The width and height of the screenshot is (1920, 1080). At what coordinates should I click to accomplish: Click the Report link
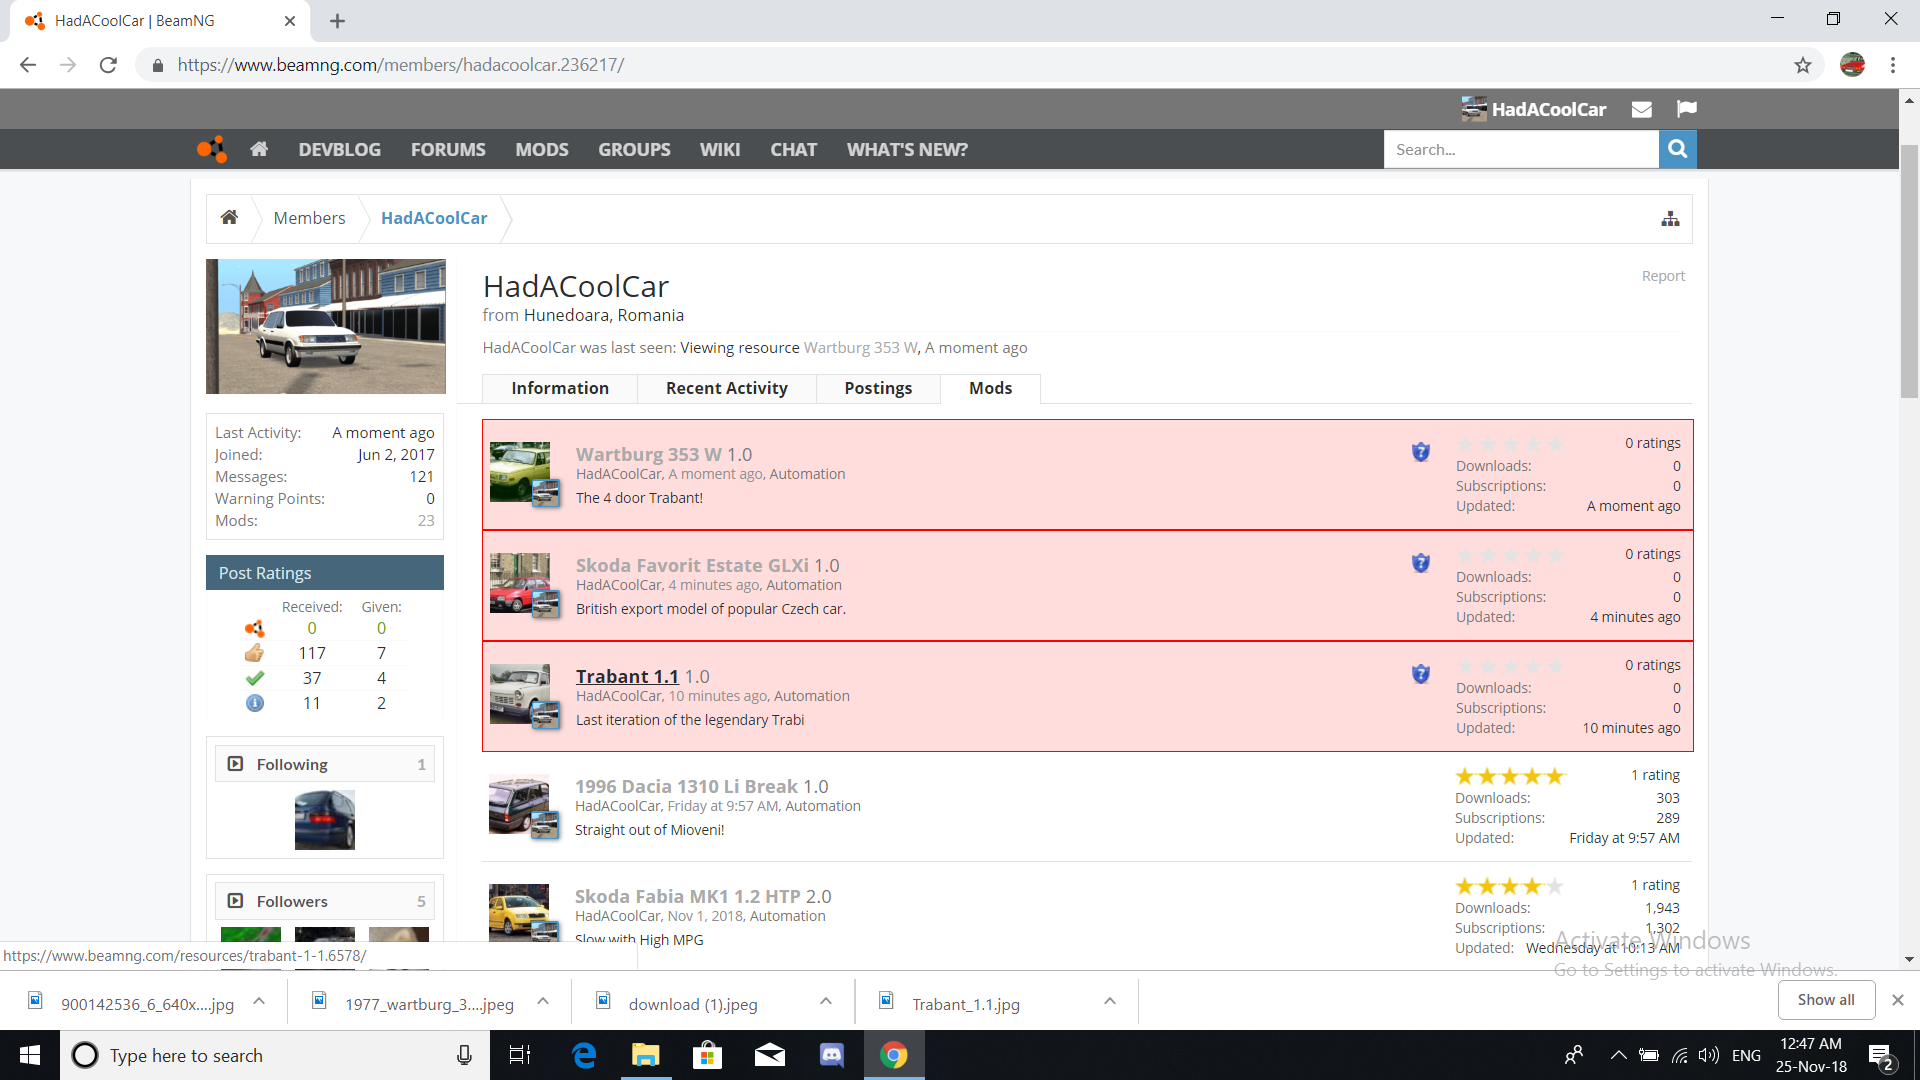tap(1663, 276)
